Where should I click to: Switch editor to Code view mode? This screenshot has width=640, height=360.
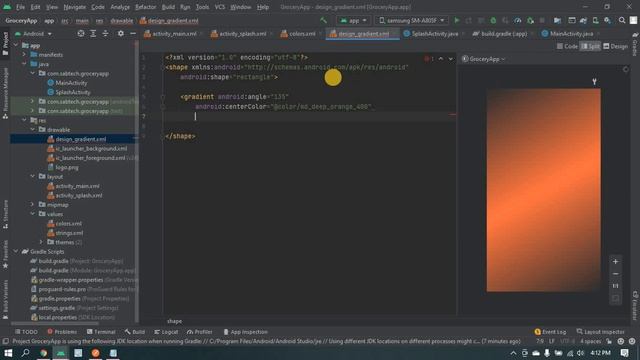(x=567, y=46)
